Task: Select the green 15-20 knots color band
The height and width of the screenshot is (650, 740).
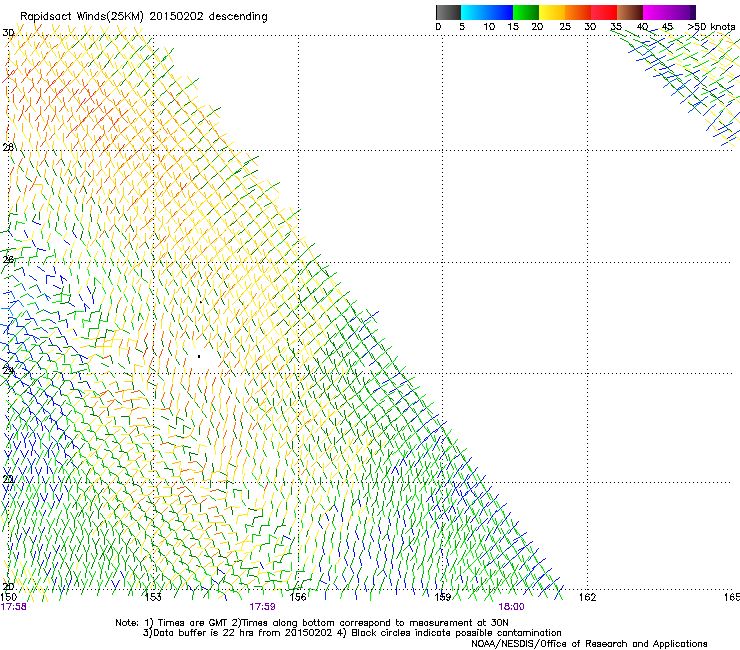Action: pyautogui.click(x=526, y=12)
